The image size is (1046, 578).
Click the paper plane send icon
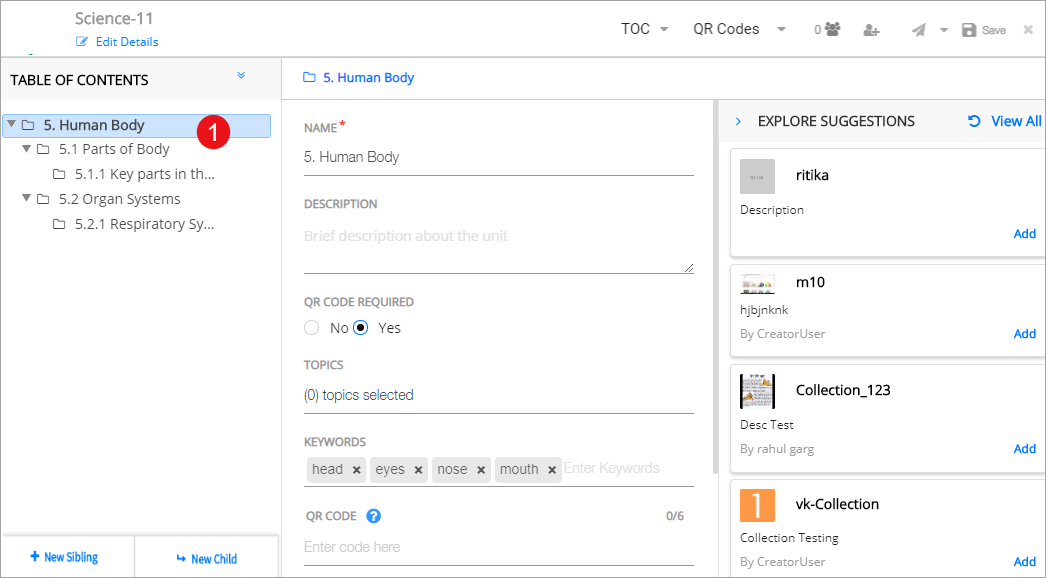pos(919,30)
